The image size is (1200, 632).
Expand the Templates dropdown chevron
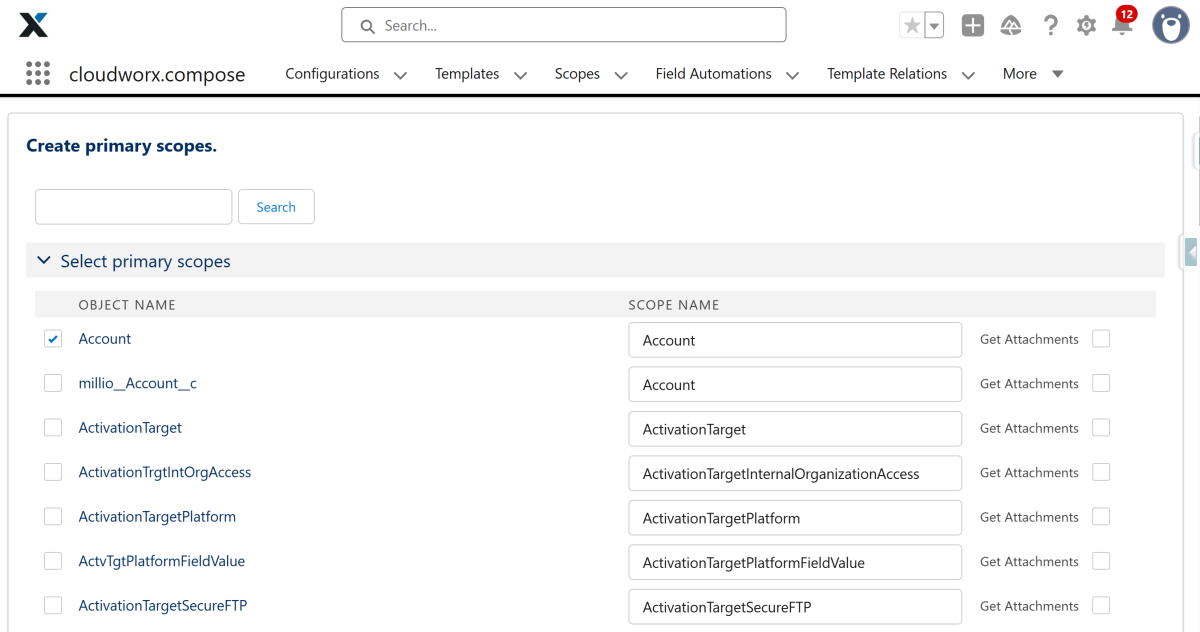click(x=520, y=75)
